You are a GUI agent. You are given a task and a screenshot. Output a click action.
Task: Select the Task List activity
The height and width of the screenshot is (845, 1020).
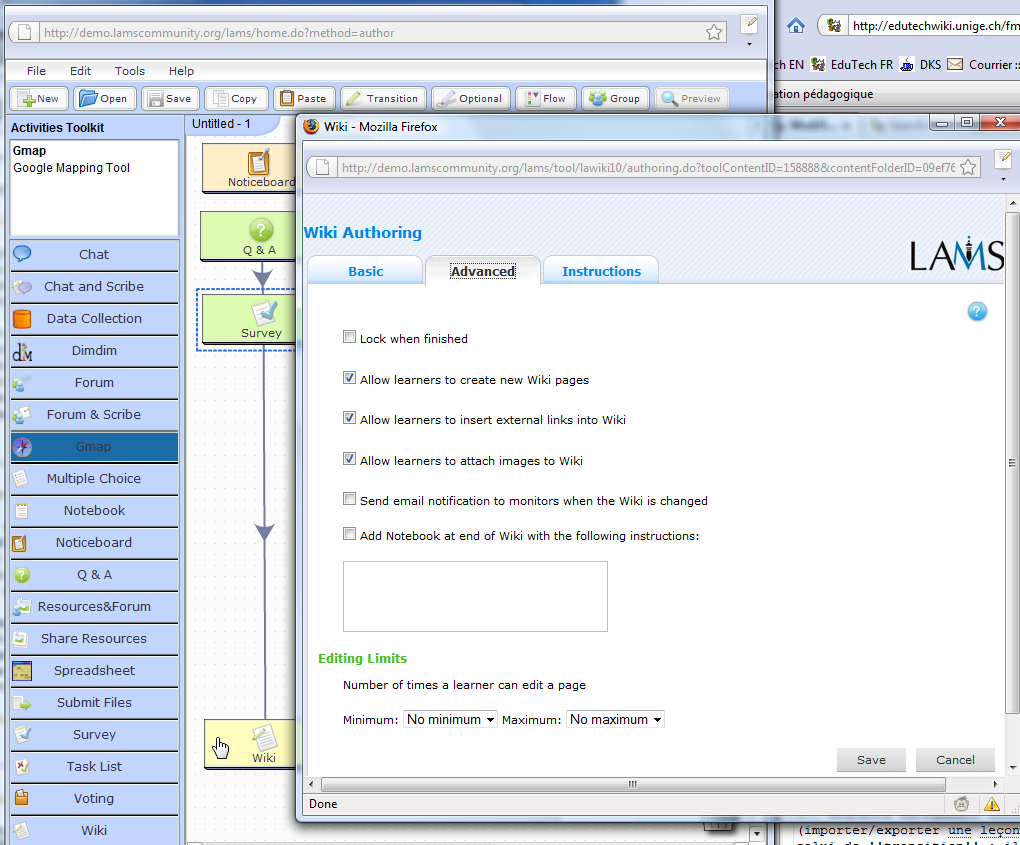pyautogui.click(x=94, y=766)
